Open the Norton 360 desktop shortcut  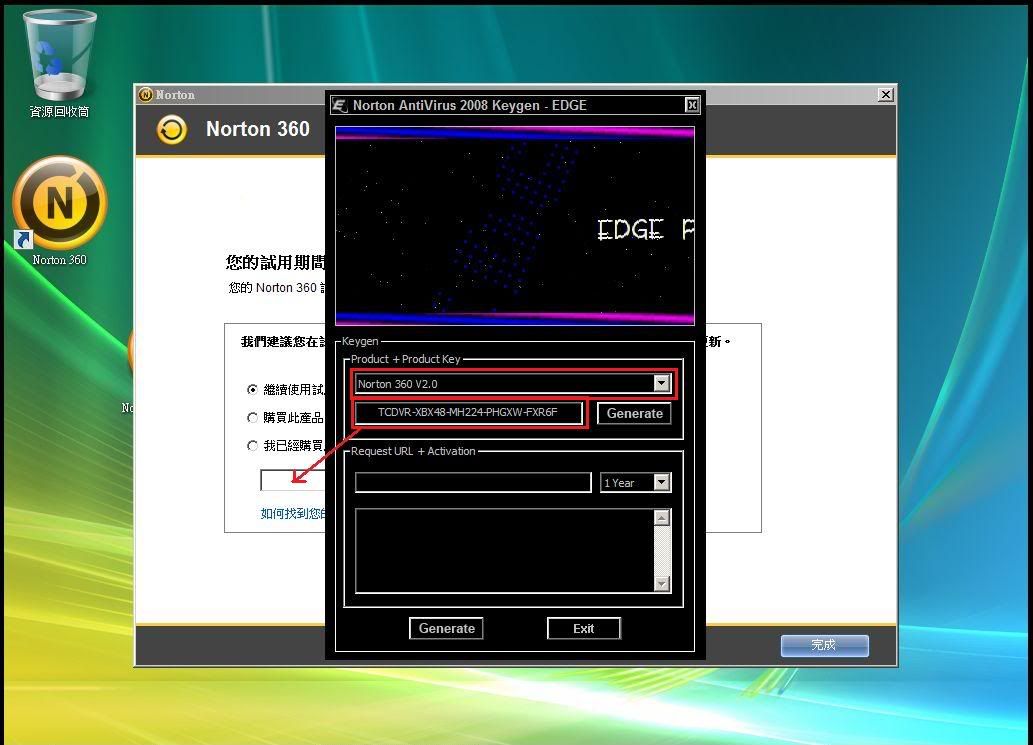(x=59, y=211)
